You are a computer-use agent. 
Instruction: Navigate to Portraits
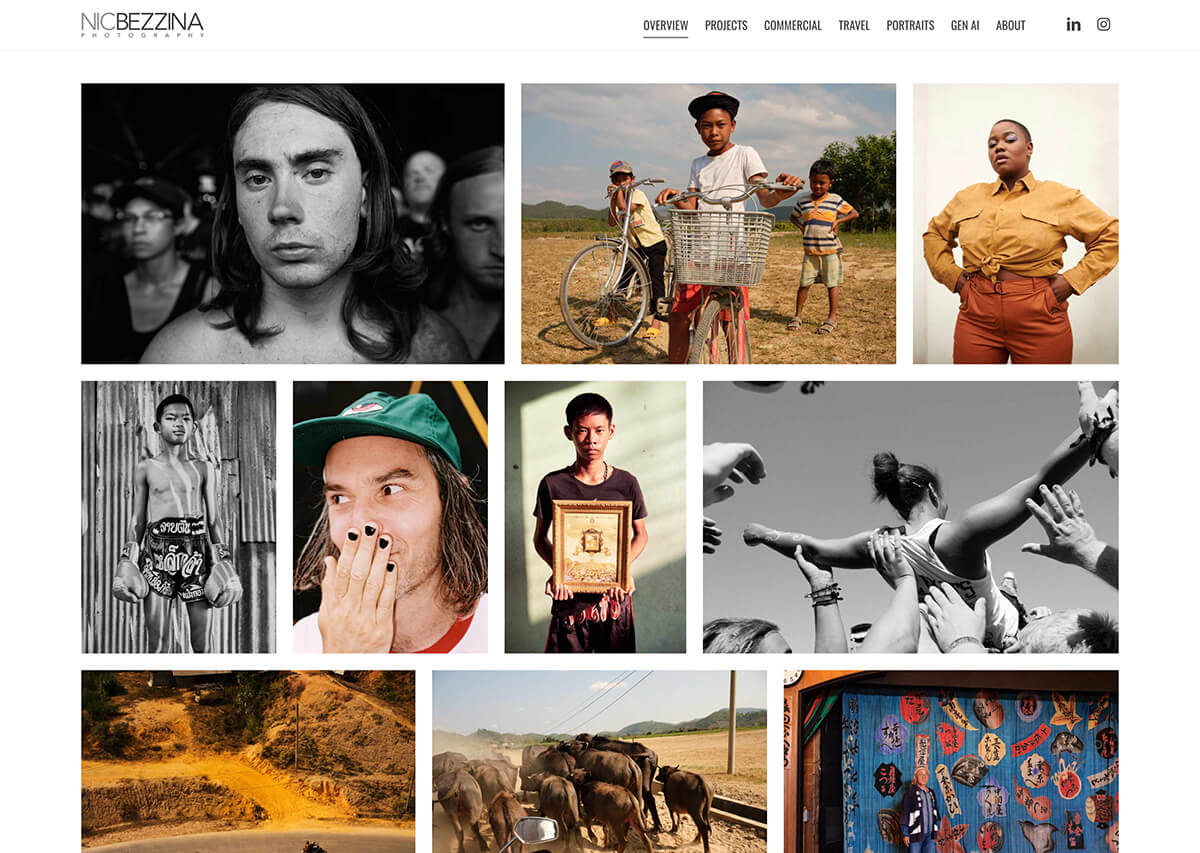click(910, 26)
